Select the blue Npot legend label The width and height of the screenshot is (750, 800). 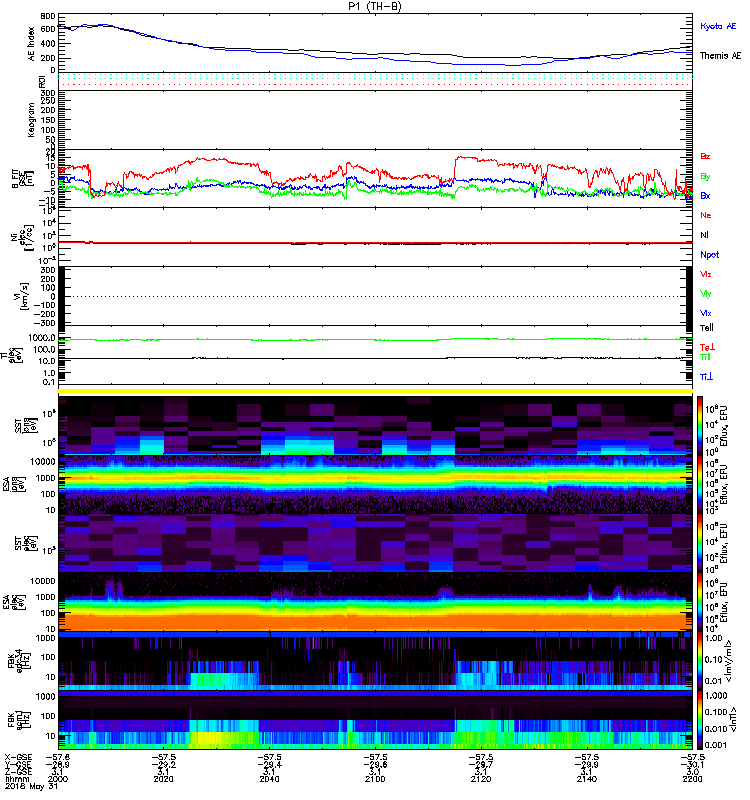click(x=710, y=255)
